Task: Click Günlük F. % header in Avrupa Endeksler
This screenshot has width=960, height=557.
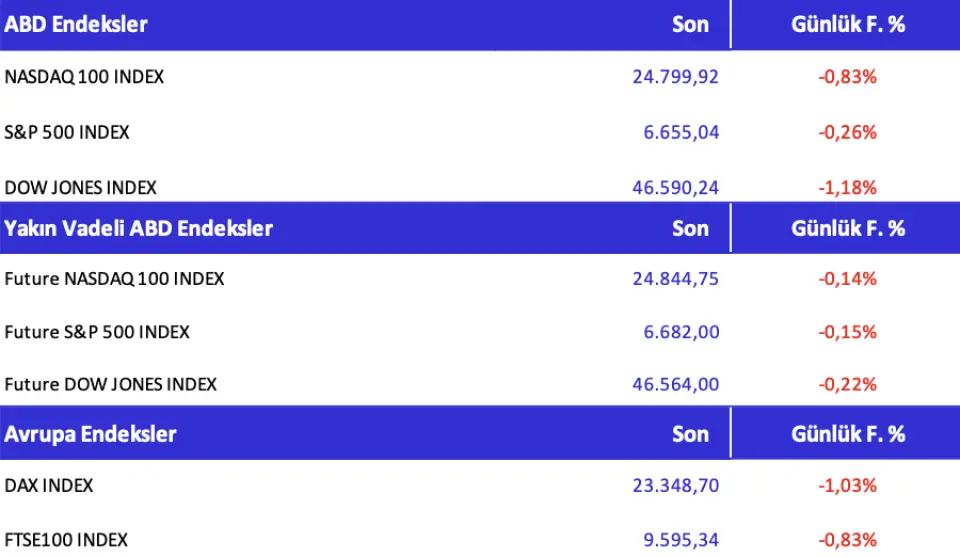Action: tap(848, 434)
